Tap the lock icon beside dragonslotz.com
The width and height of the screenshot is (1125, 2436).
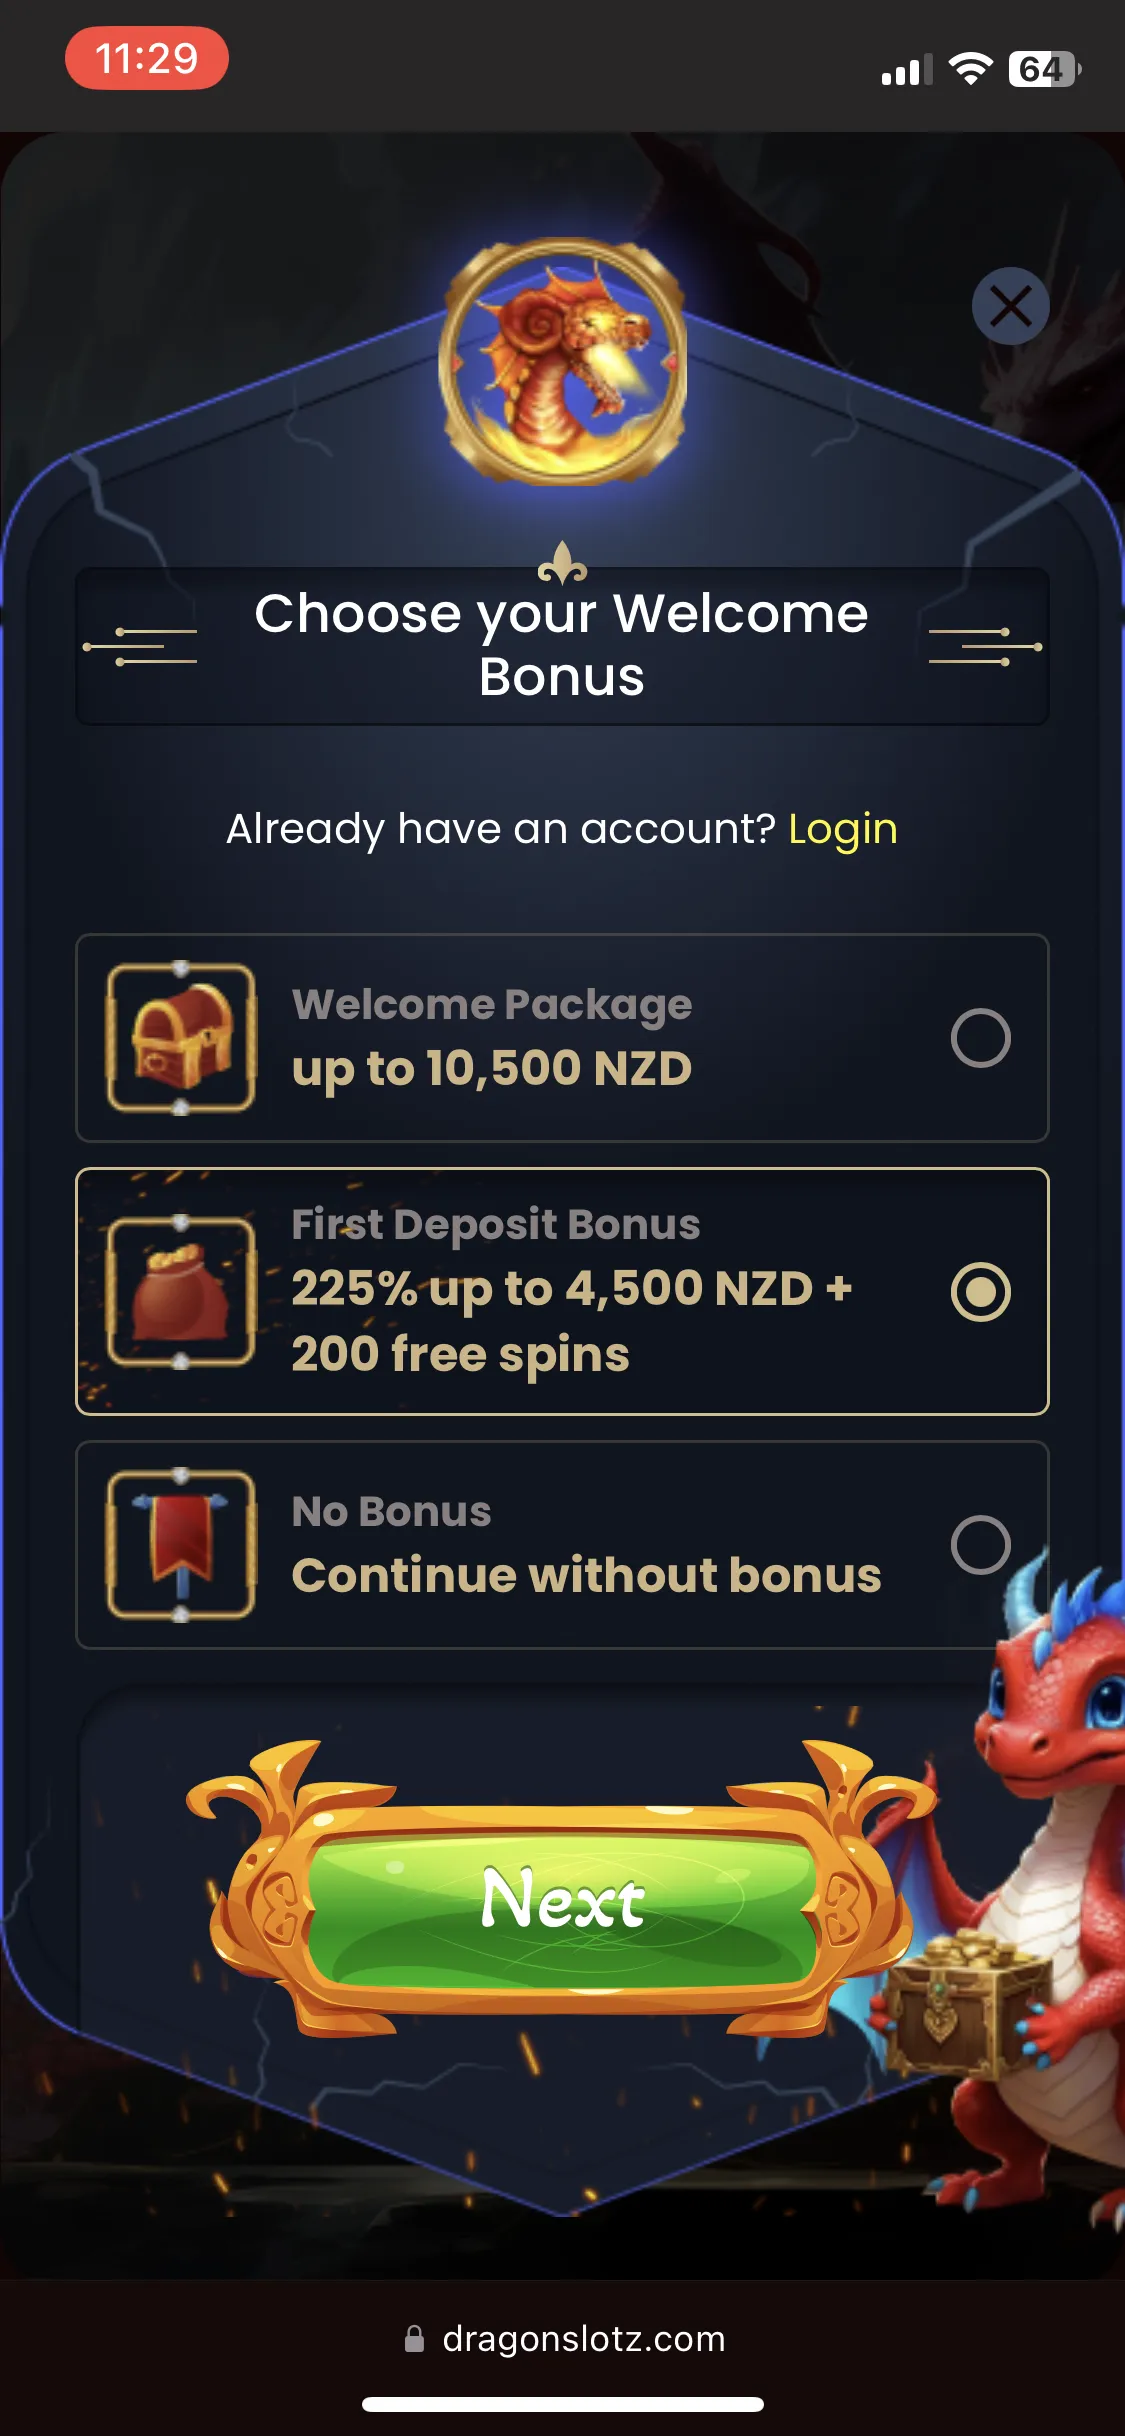click(x=414, y=2338)
